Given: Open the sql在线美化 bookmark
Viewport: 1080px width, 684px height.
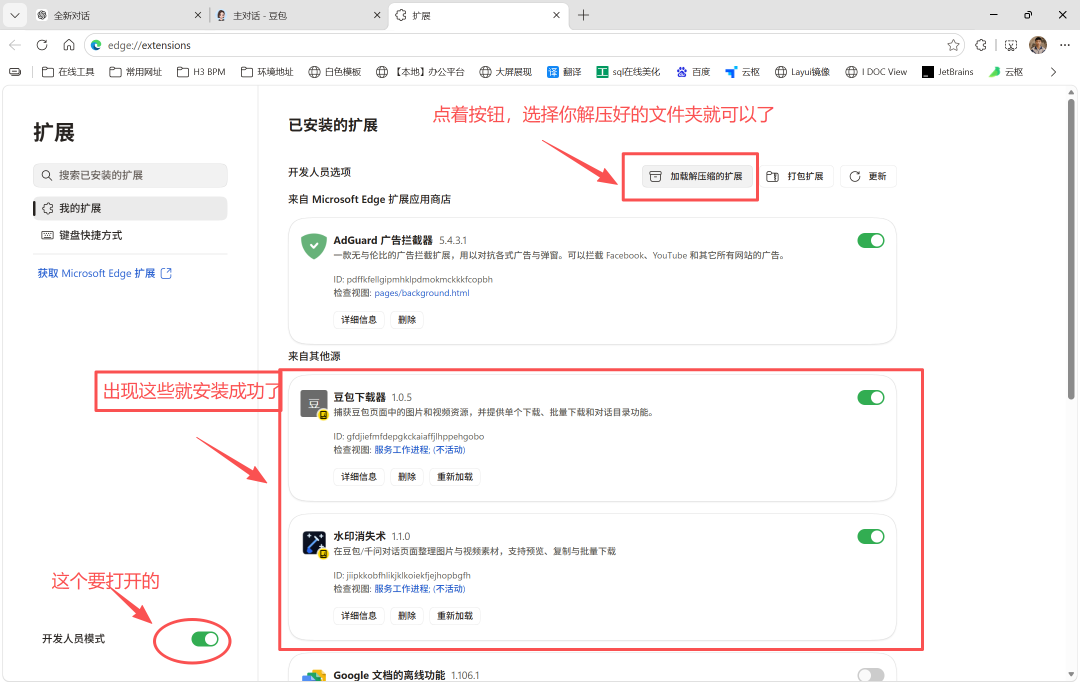Looking at the screenshot, I should 628,72.
